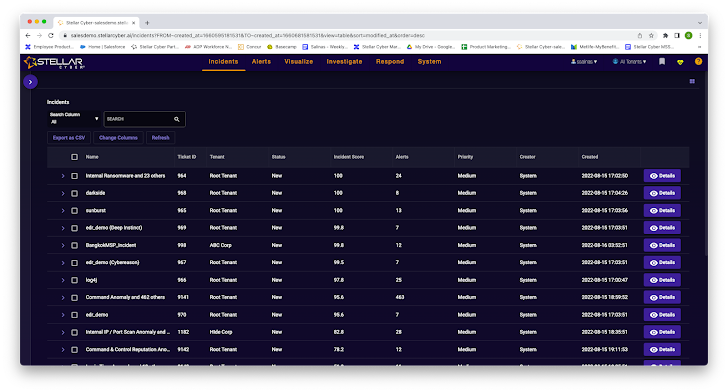The width and height of the screenshot is (728, 392).
Task: Check the darkside incident checkbox
Action: click(x=74, y=193)
